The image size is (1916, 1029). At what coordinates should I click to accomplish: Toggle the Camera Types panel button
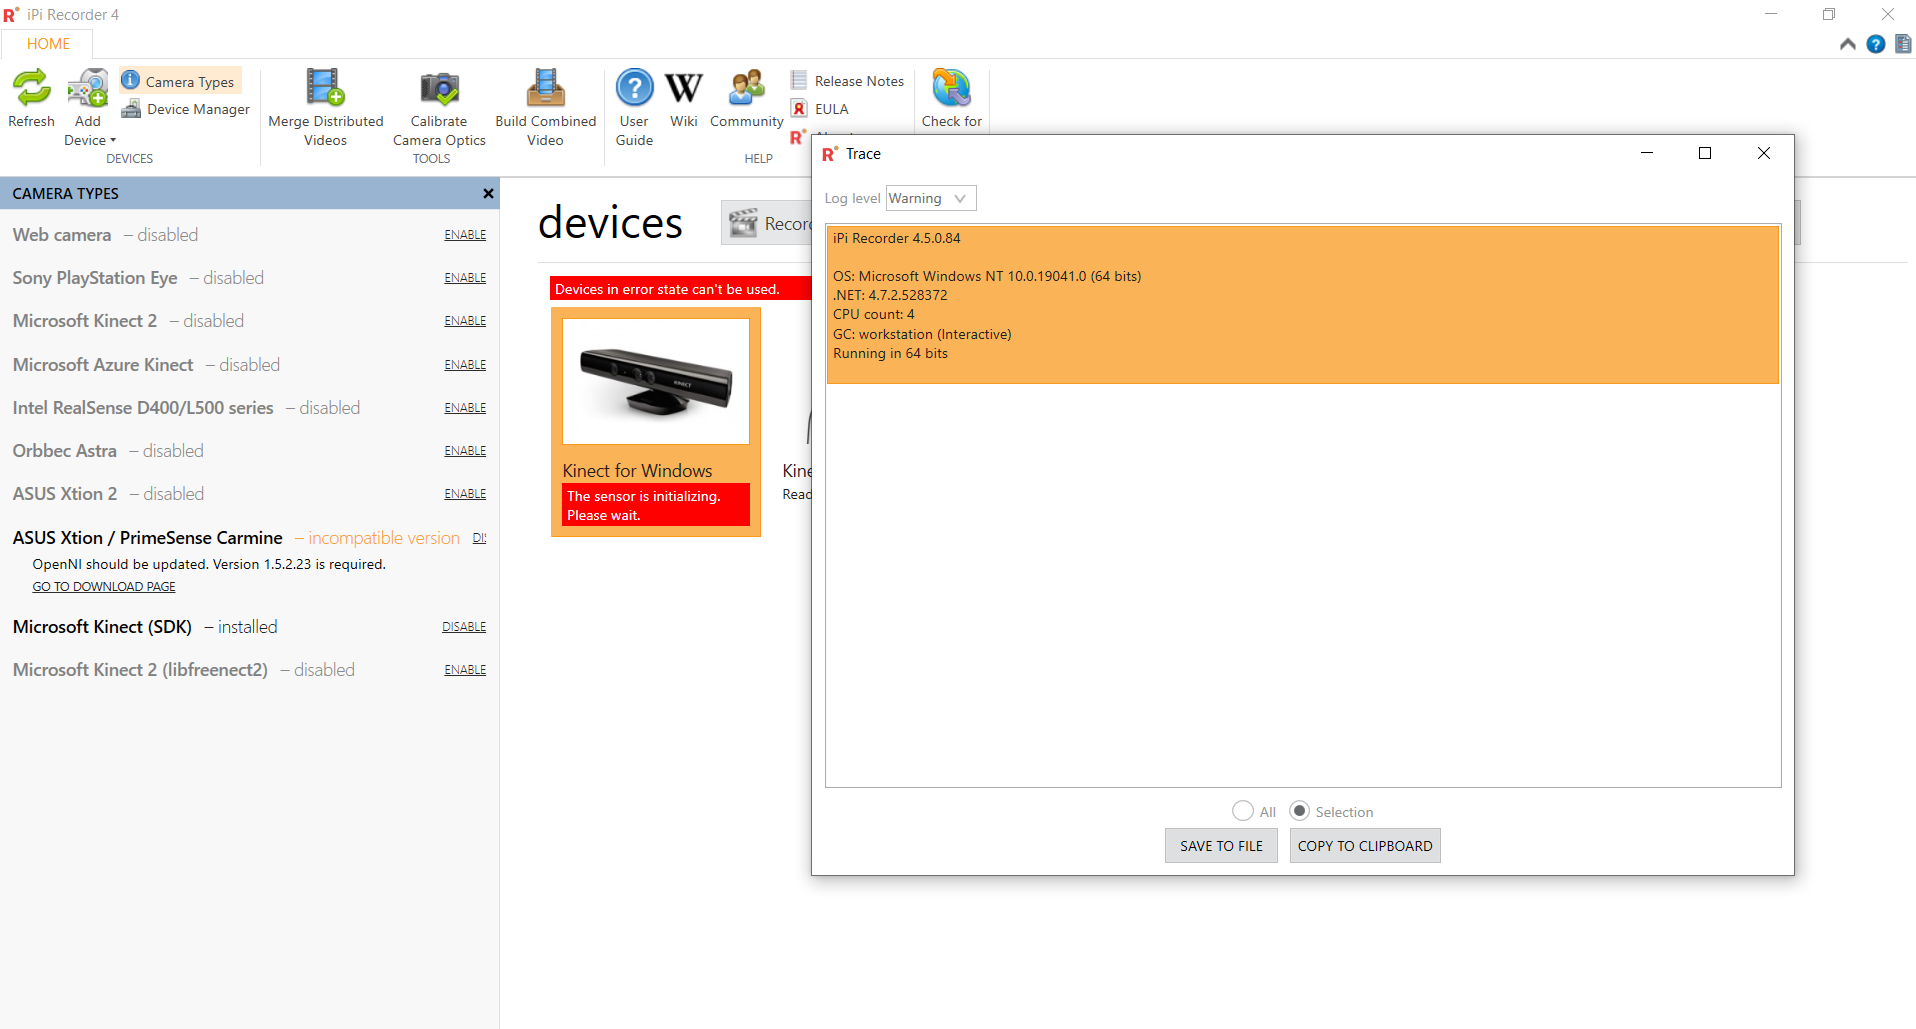[180, 81]
